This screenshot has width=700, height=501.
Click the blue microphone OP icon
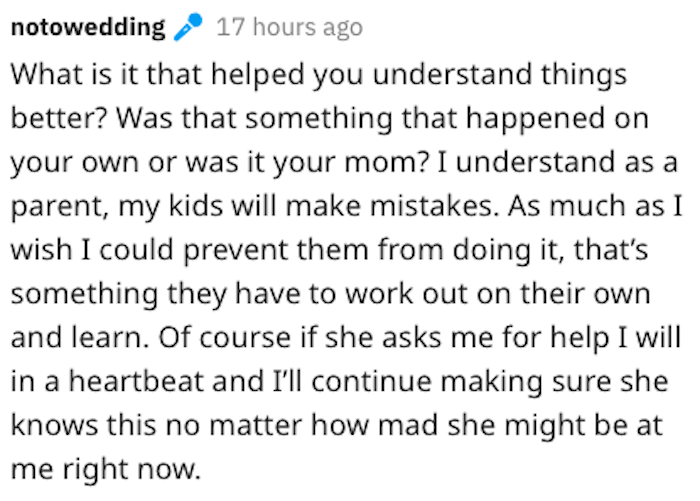(x=188, y=27)
